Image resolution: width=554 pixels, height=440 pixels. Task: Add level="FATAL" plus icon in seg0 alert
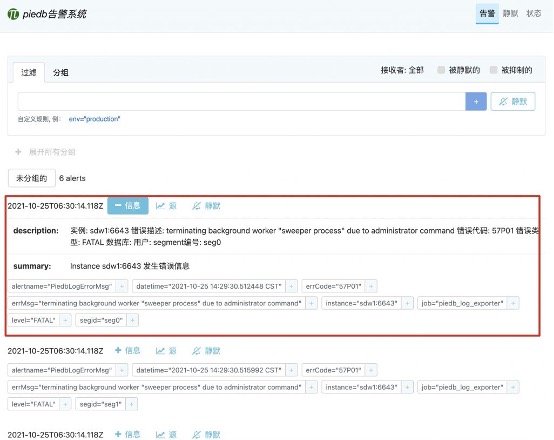tap(65, 320)
